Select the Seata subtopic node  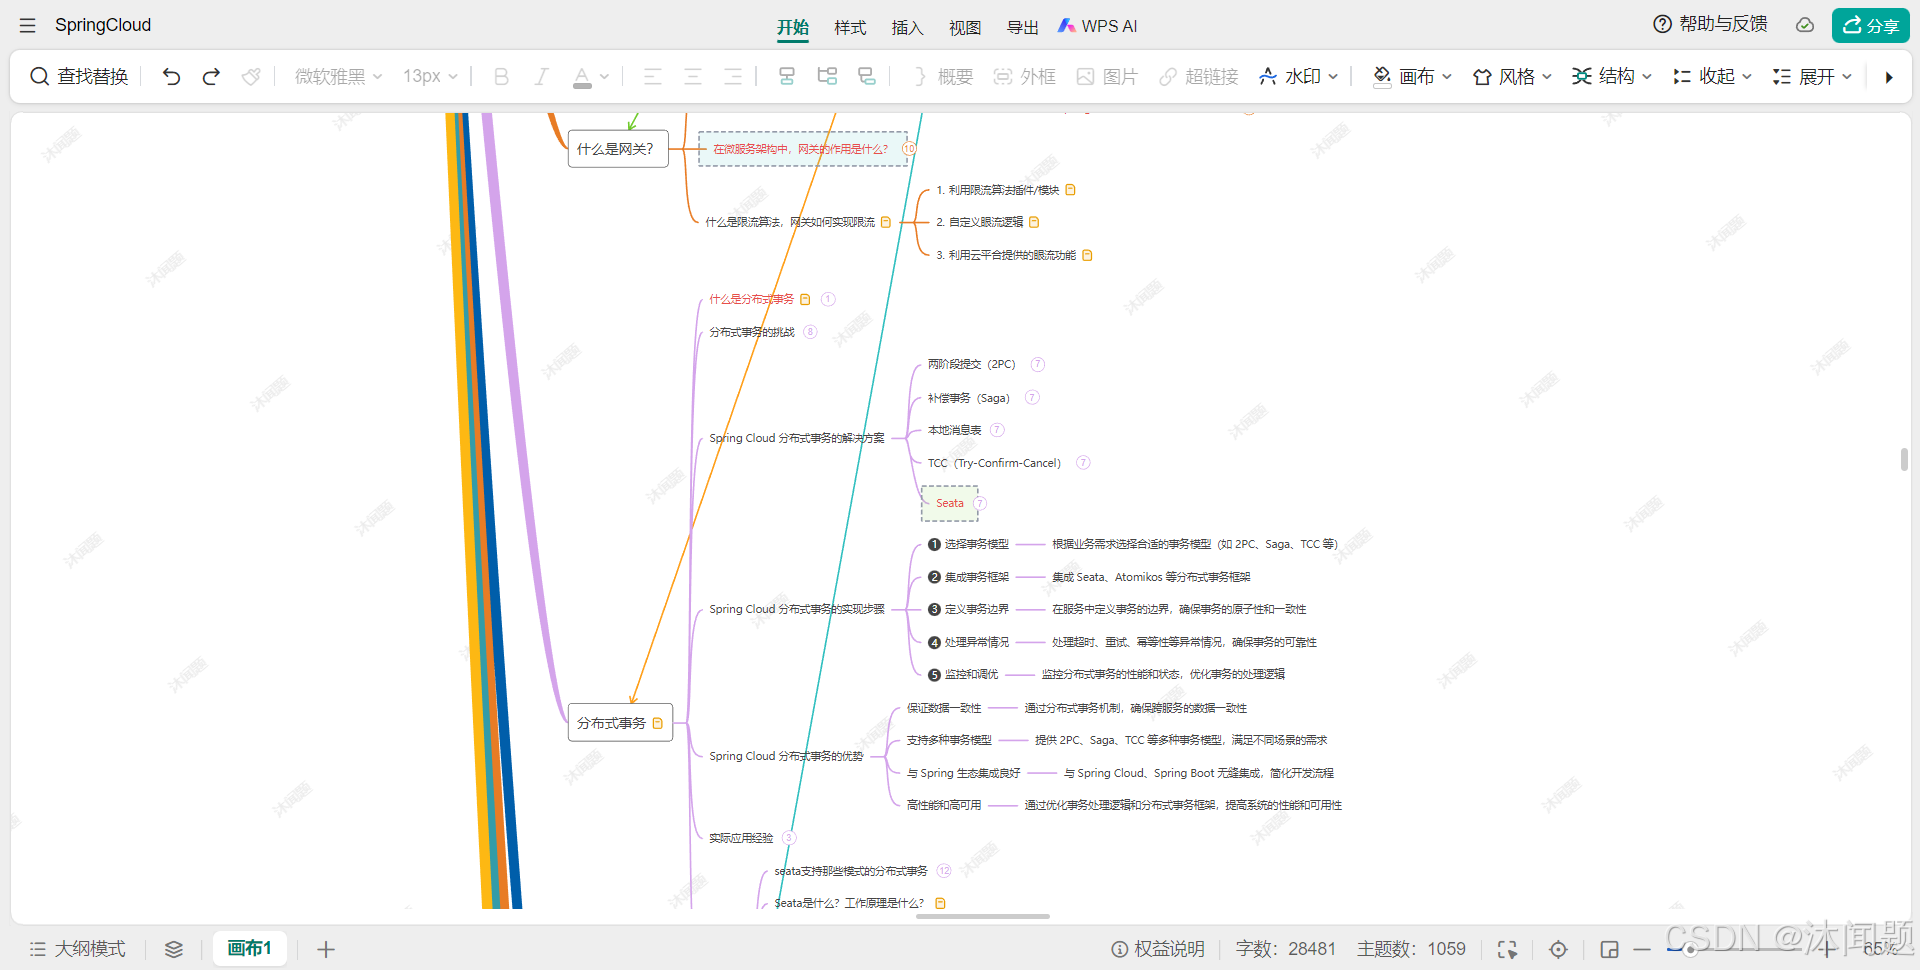[x=949, y=504]
